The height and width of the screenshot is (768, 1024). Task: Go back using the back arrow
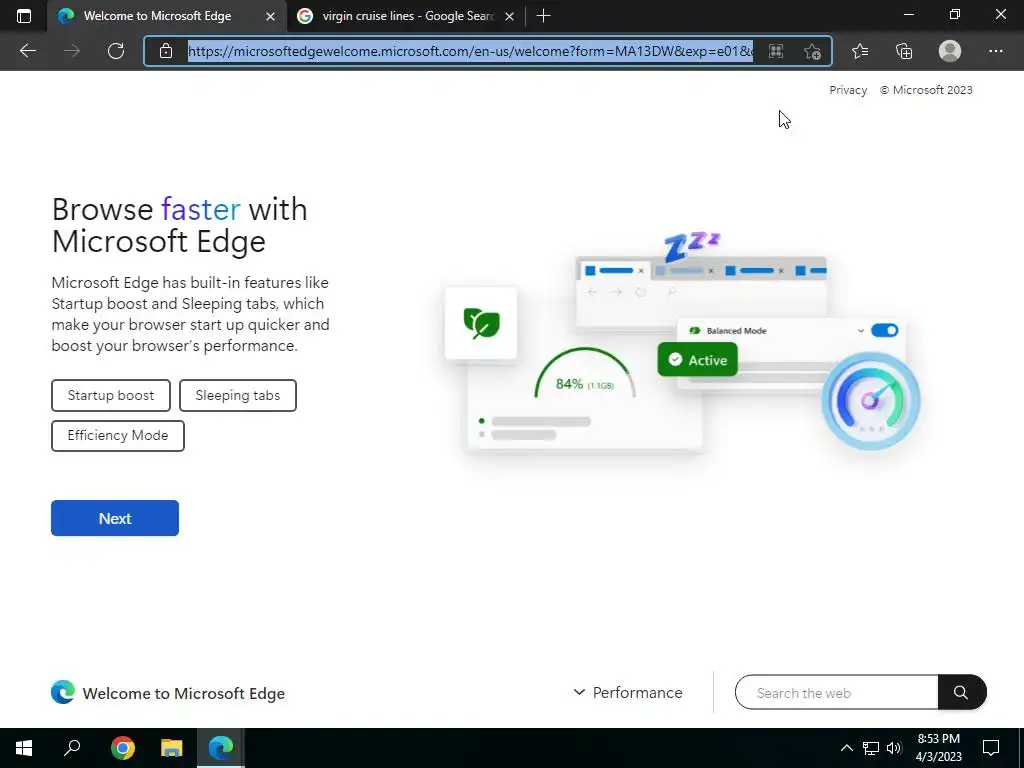(27, 51)
